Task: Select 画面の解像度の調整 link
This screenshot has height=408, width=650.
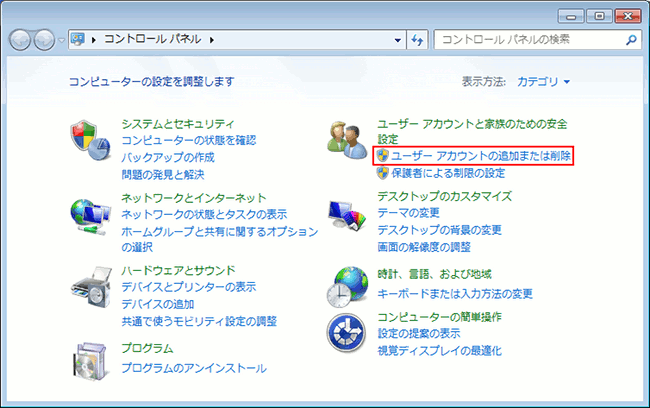Action: tap(438, 247)
